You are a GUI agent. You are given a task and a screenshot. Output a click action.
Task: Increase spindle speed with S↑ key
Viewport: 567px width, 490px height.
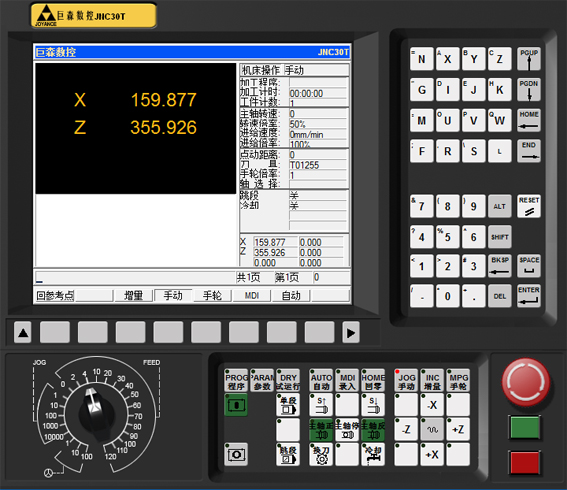coord(321,405)
